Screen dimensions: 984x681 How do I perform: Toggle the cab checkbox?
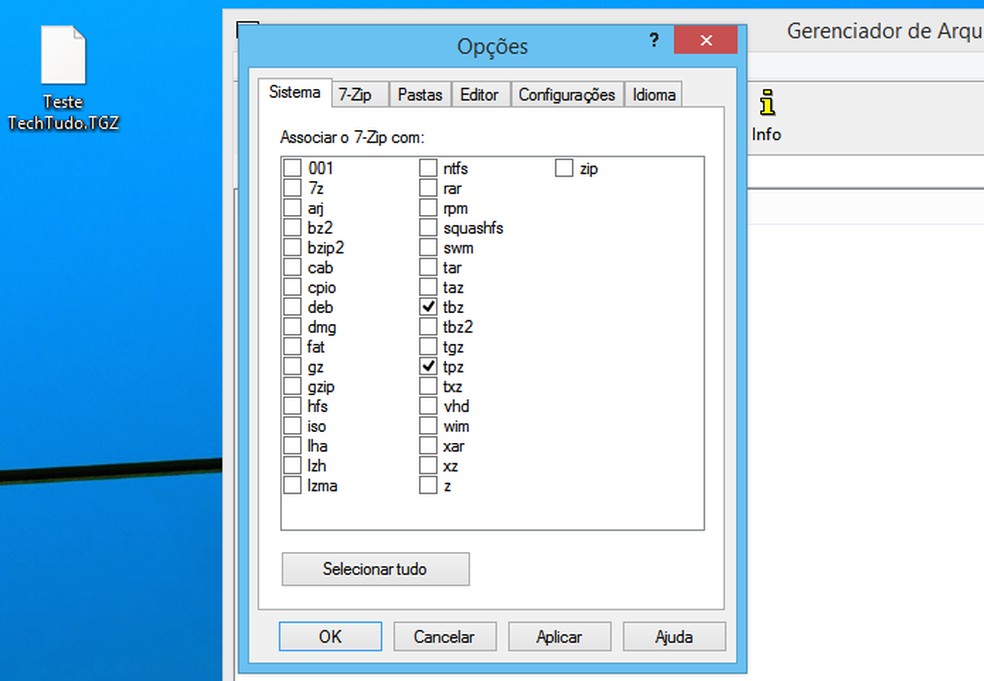(x=292, y=267)
